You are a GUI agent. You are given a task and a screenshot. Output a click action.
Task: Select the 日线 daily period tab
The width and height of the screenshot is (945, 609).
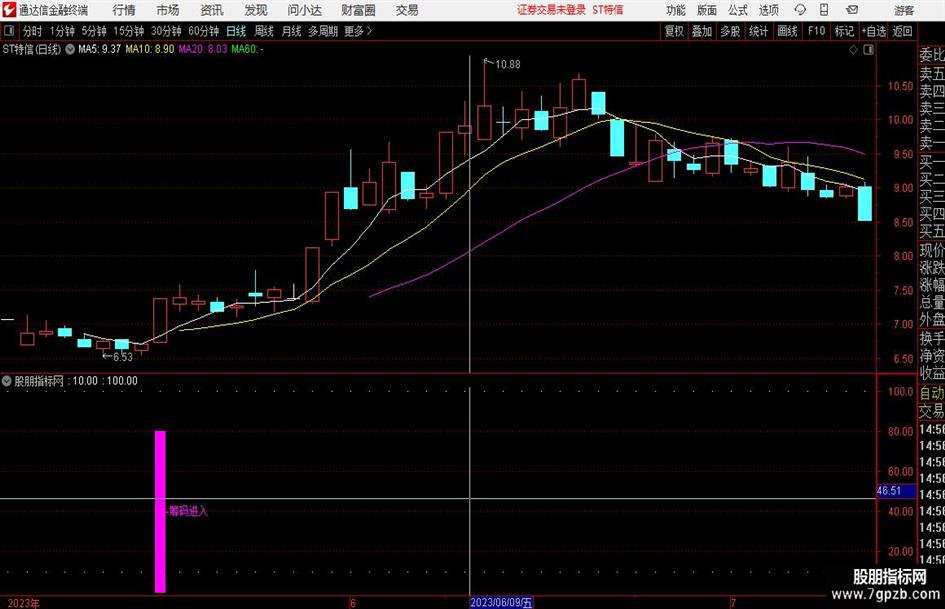click(236, 31)
